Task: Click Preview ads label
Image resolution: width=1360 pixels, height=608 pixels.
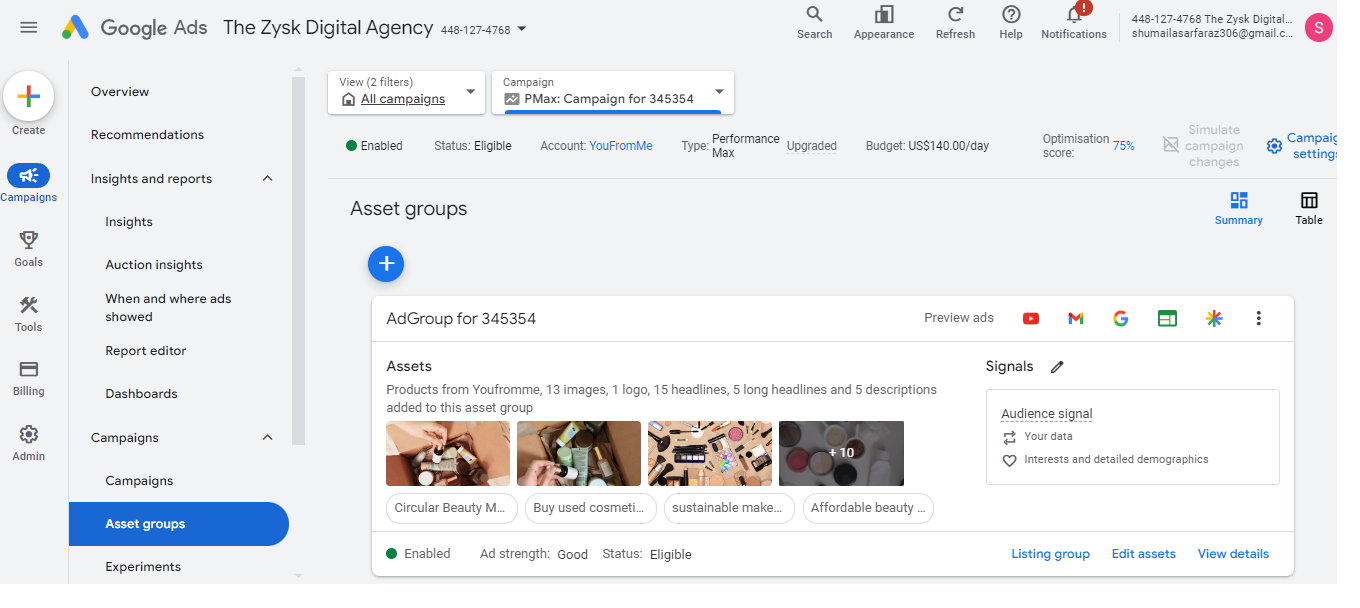Action: point(959,318)
